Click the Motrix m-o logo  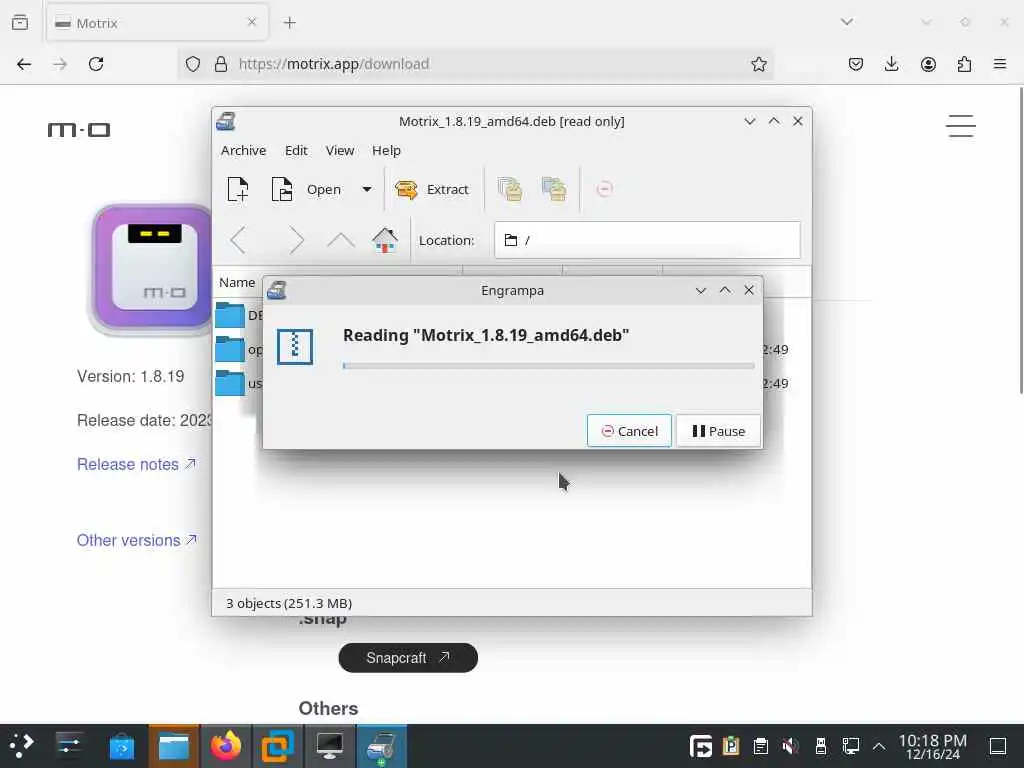79,130
